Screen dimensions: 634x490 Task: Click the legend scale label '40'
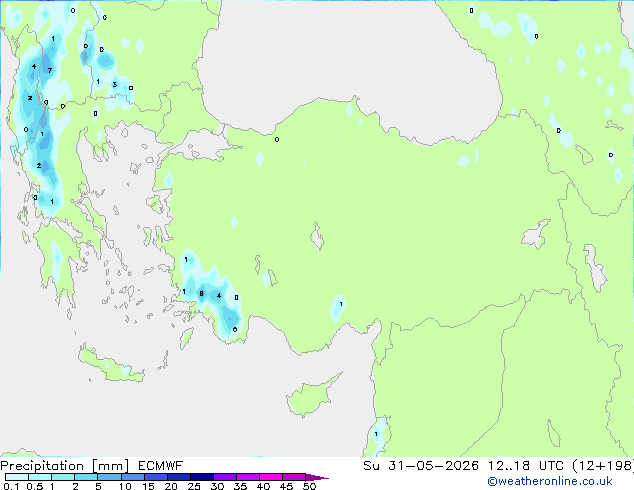click(263, 486)
